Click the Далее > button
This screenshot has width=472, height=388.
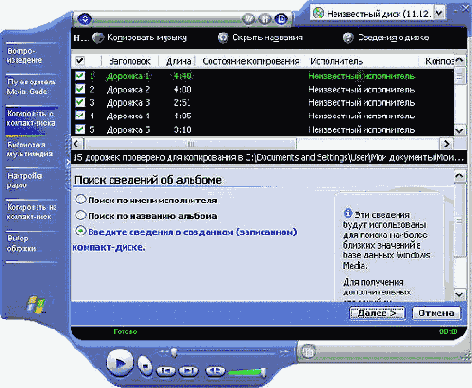(x=377, y=313)
